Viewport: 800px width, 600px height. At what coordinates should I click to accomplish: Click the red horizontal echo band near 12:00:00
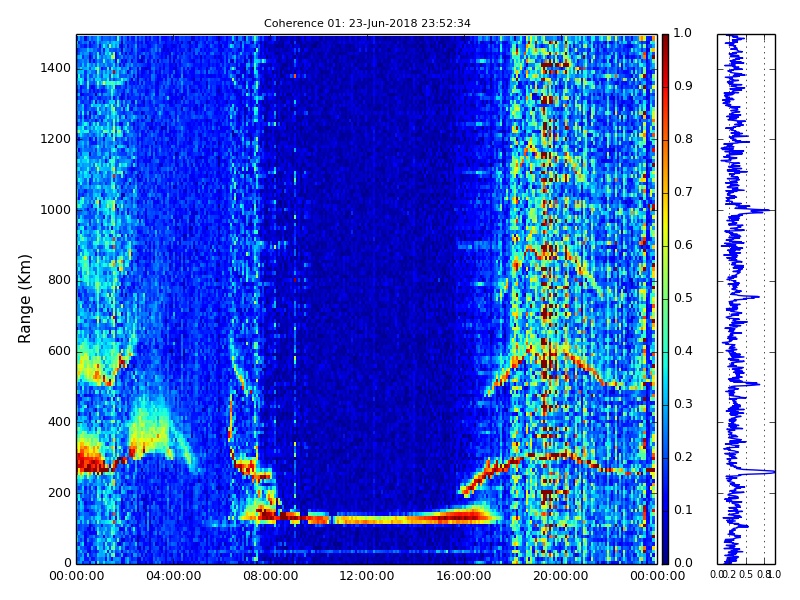pyautogui.click(x=367, y=519)
